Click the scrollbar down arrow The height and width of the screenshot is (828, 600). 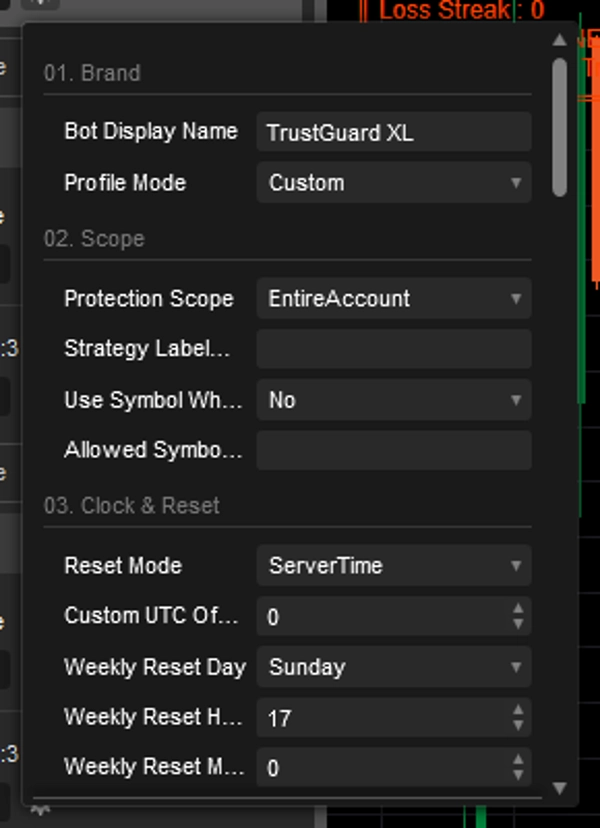point(559,788)
